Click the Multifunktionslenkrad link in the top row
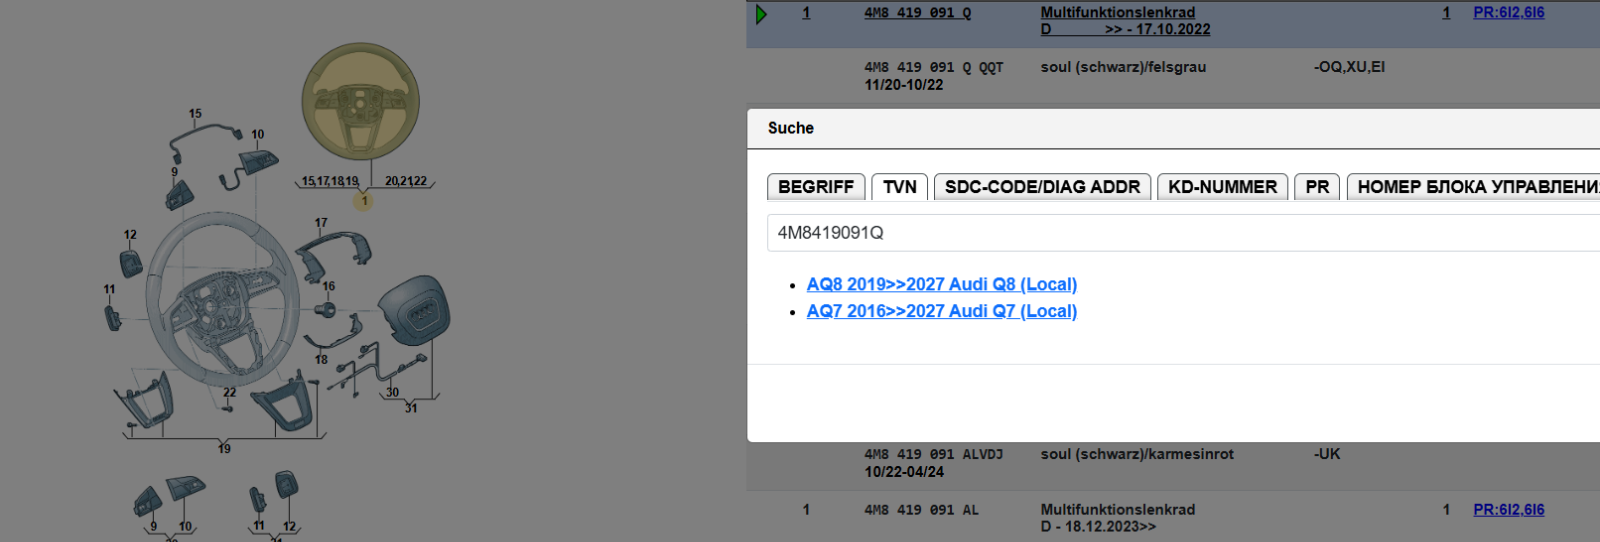The height and width of the screenshot is (542, 1600). (1117, 13)
